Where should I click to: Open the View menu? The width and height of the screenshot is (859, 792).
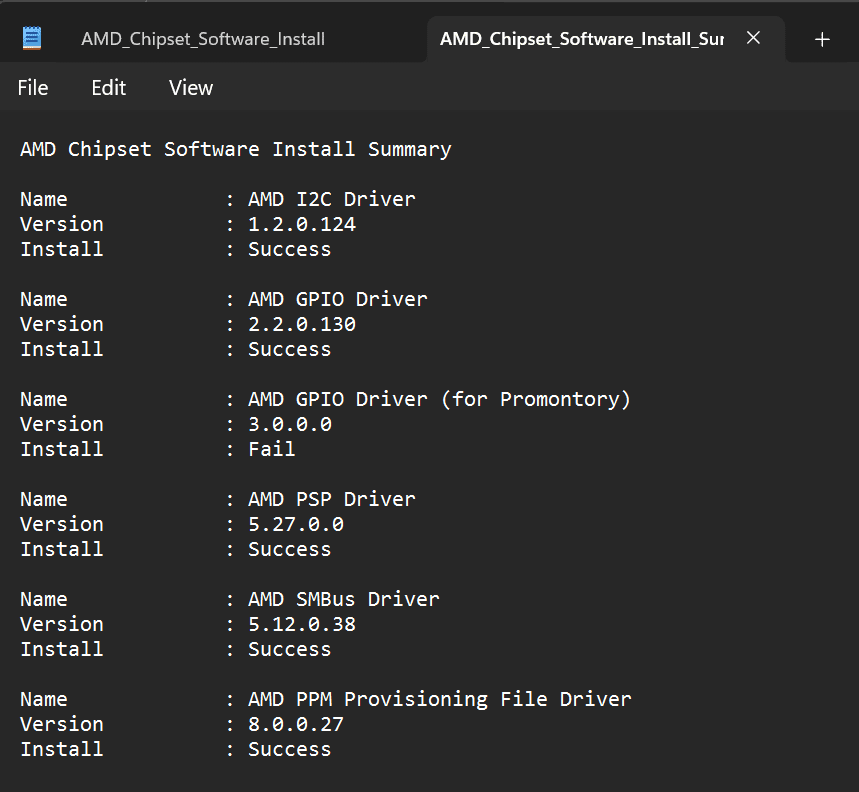tap(191, 88)
